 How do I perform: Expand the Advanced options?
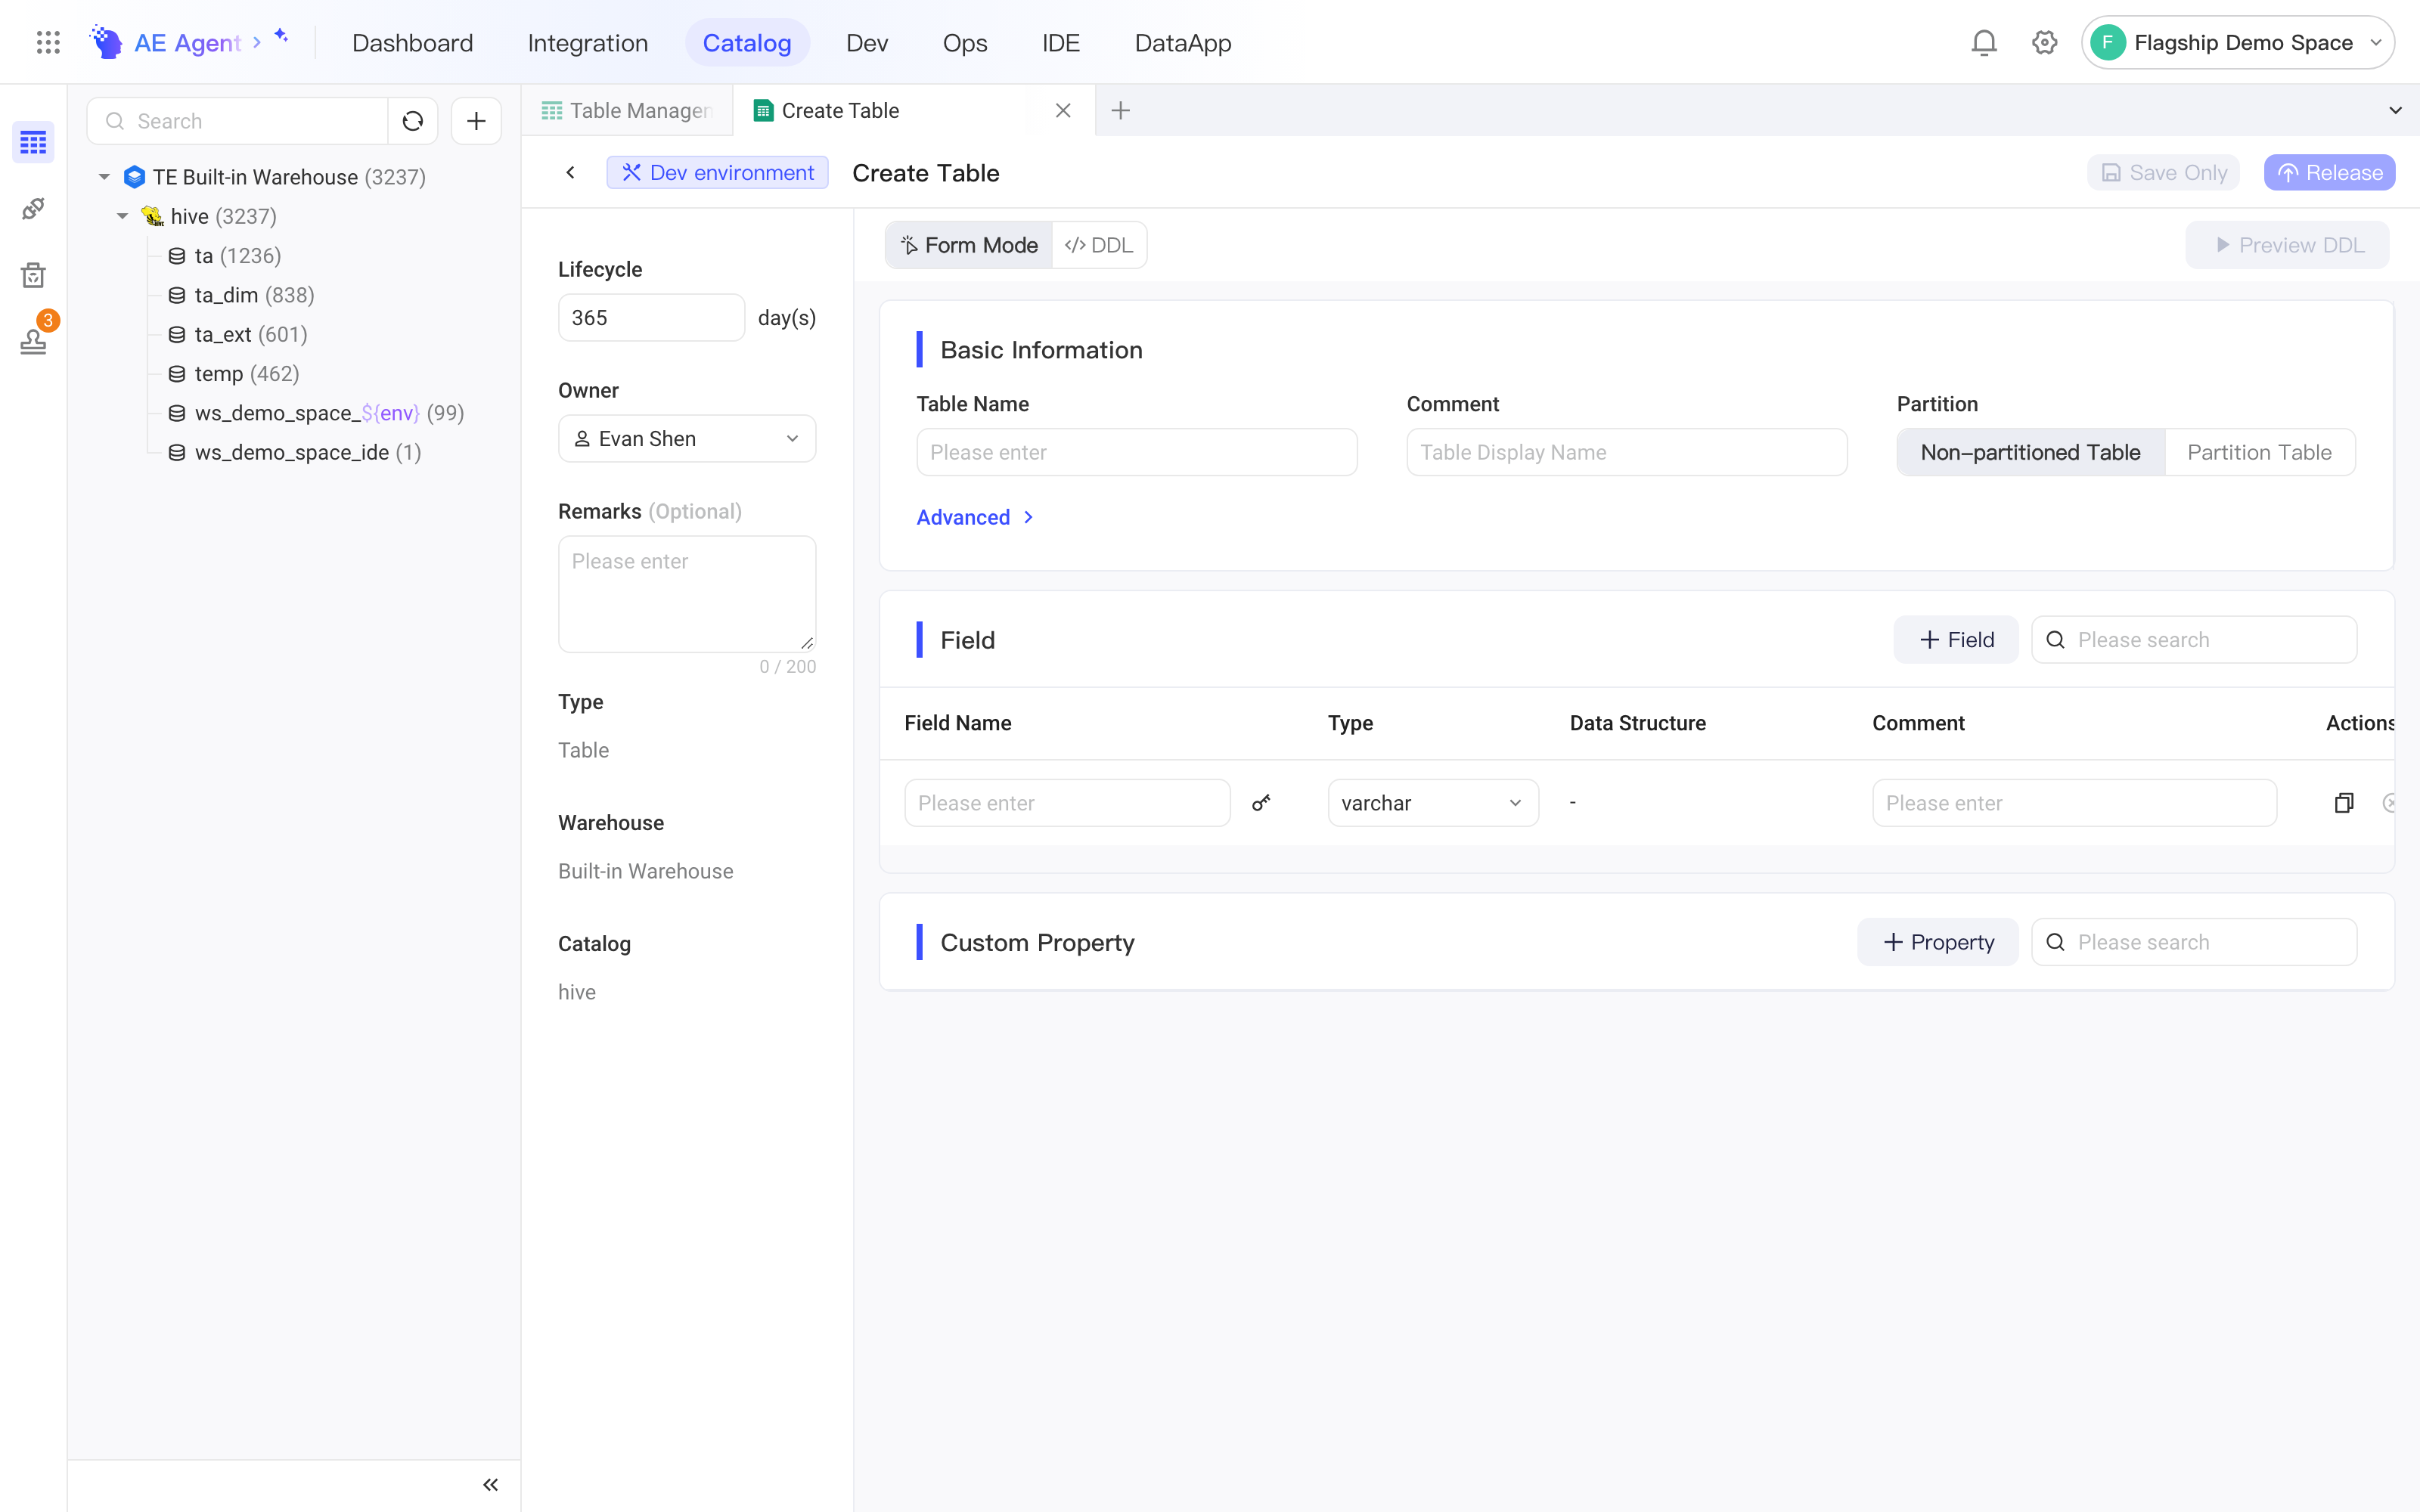click(x=975, y=517)
